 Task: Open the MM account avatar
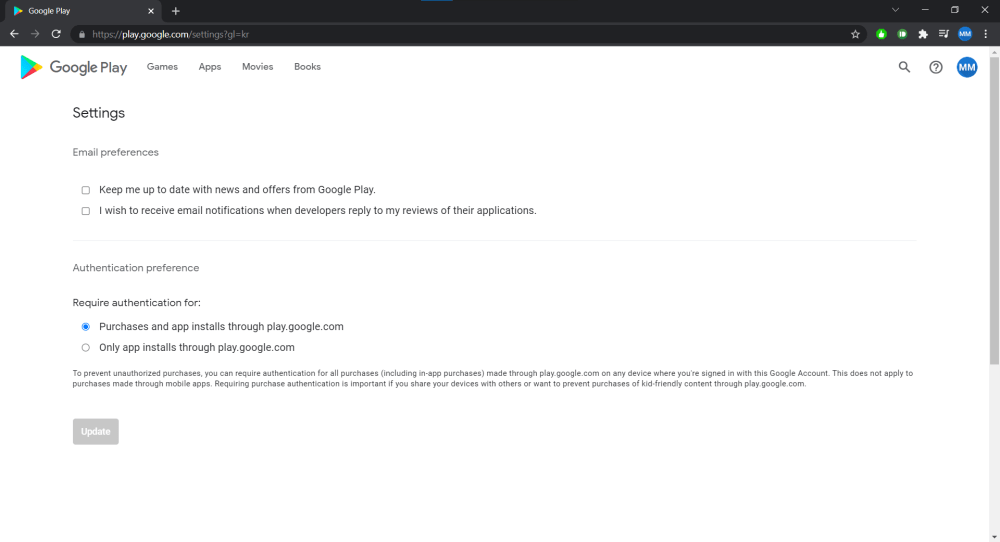tap(966, 67)
